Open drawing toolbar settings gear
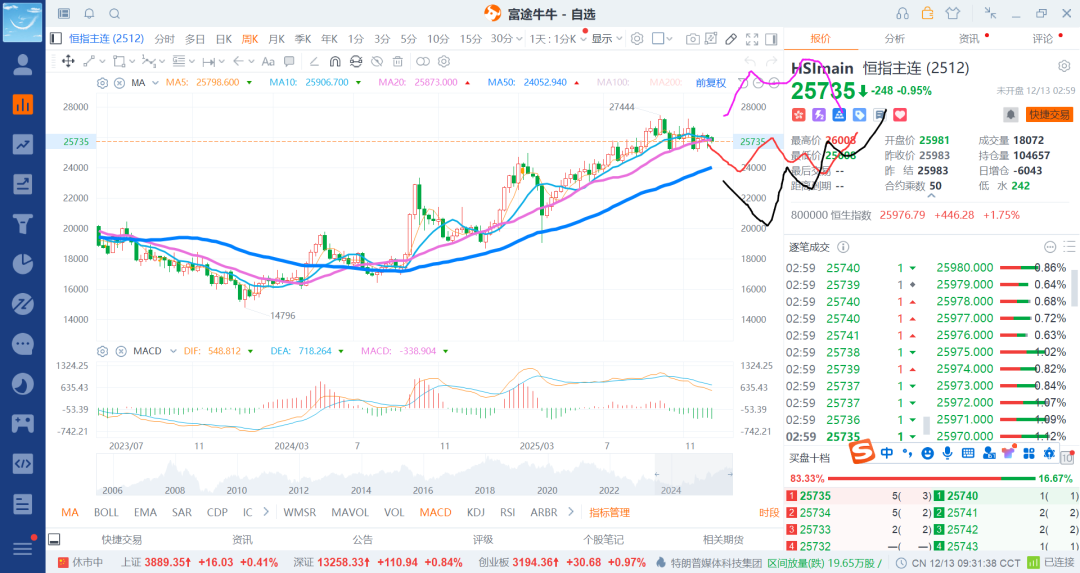Viewport: 1080px width, 573px height. click(444, 61)
